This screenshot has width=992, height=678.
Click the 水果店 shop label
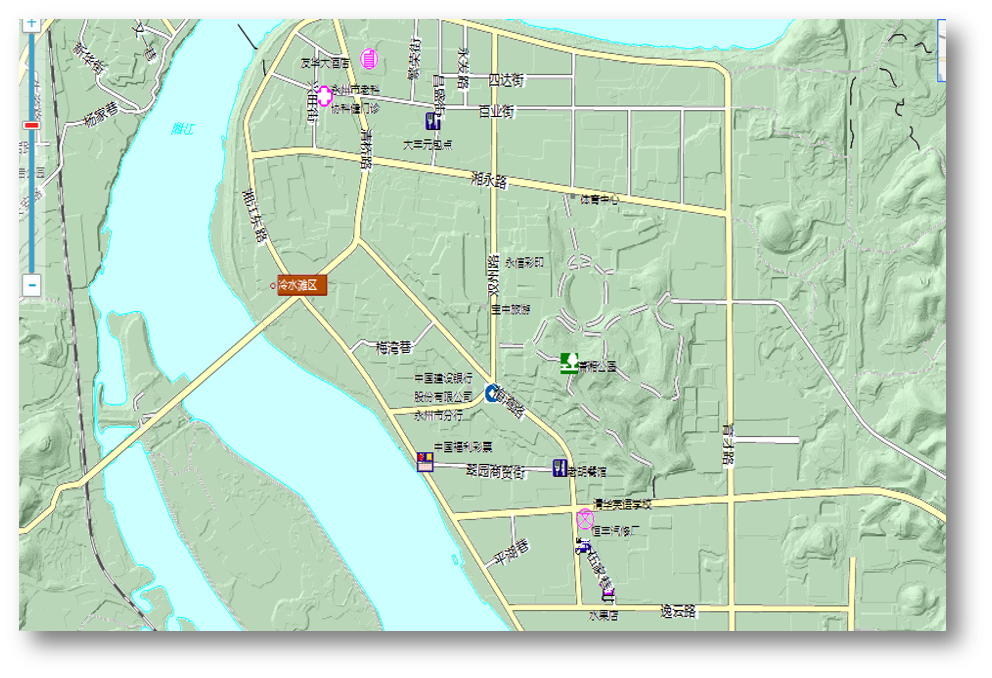(x=604, y=615)
